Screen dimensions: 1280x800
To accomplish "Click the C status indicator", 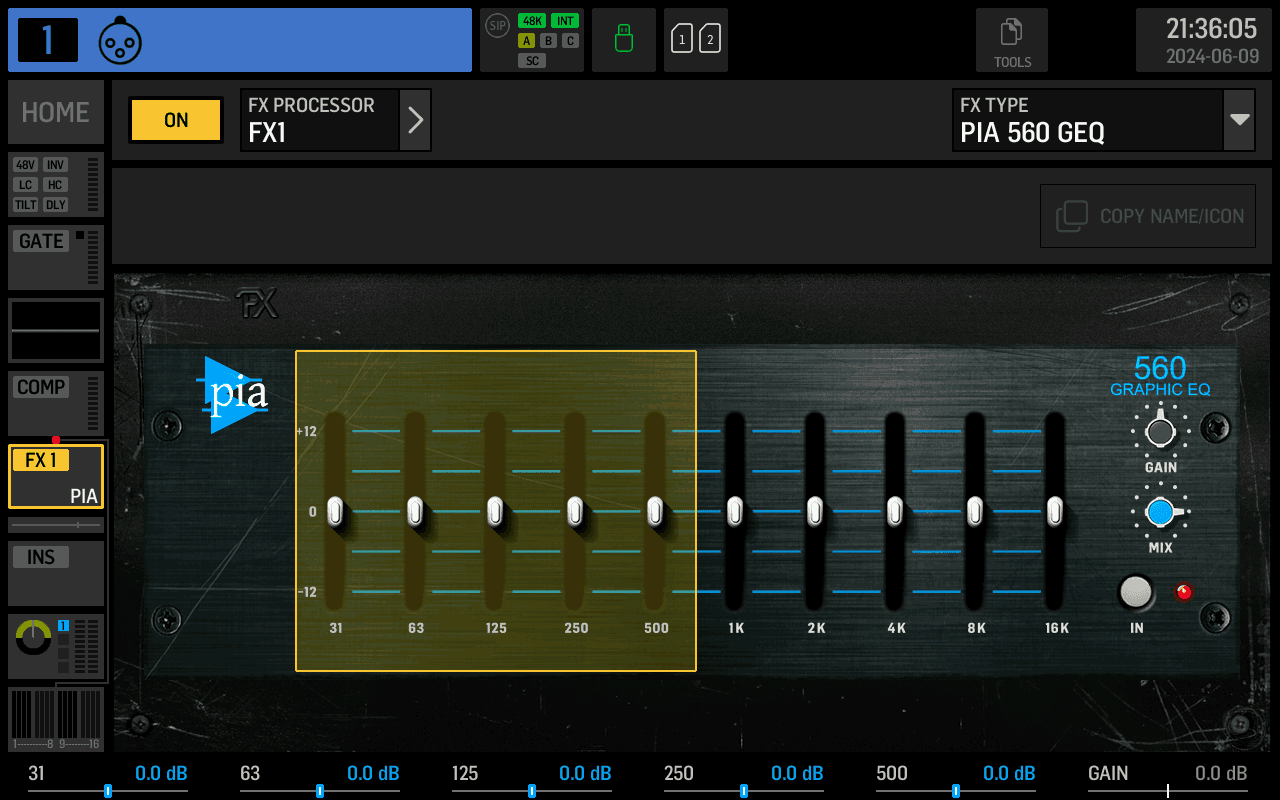I will click(570, 41).
